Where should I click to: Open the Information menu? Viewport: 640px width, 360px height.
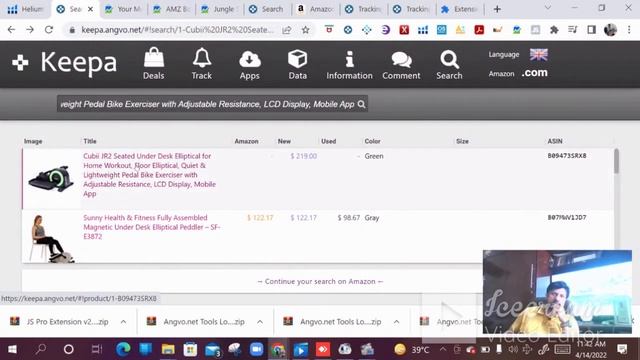click(x=349, y=64)
